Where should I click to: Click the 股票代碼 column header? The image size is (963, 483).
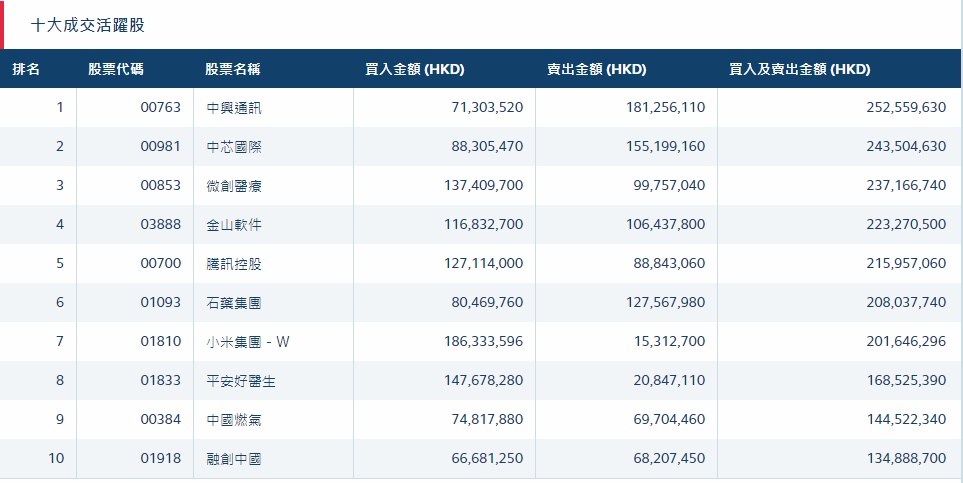point(115,69)
